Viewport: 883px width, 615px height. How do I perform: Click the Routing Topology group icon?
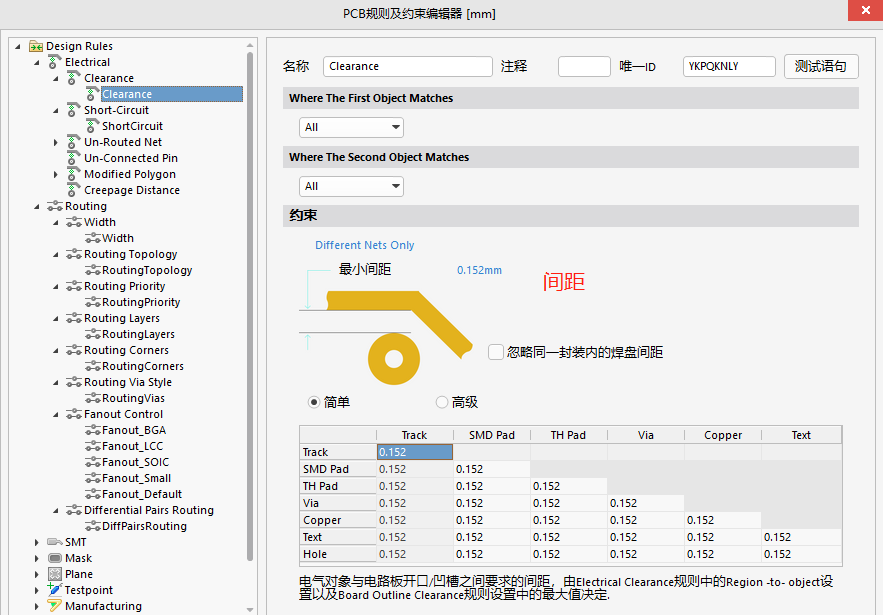(x=74, y=255)
